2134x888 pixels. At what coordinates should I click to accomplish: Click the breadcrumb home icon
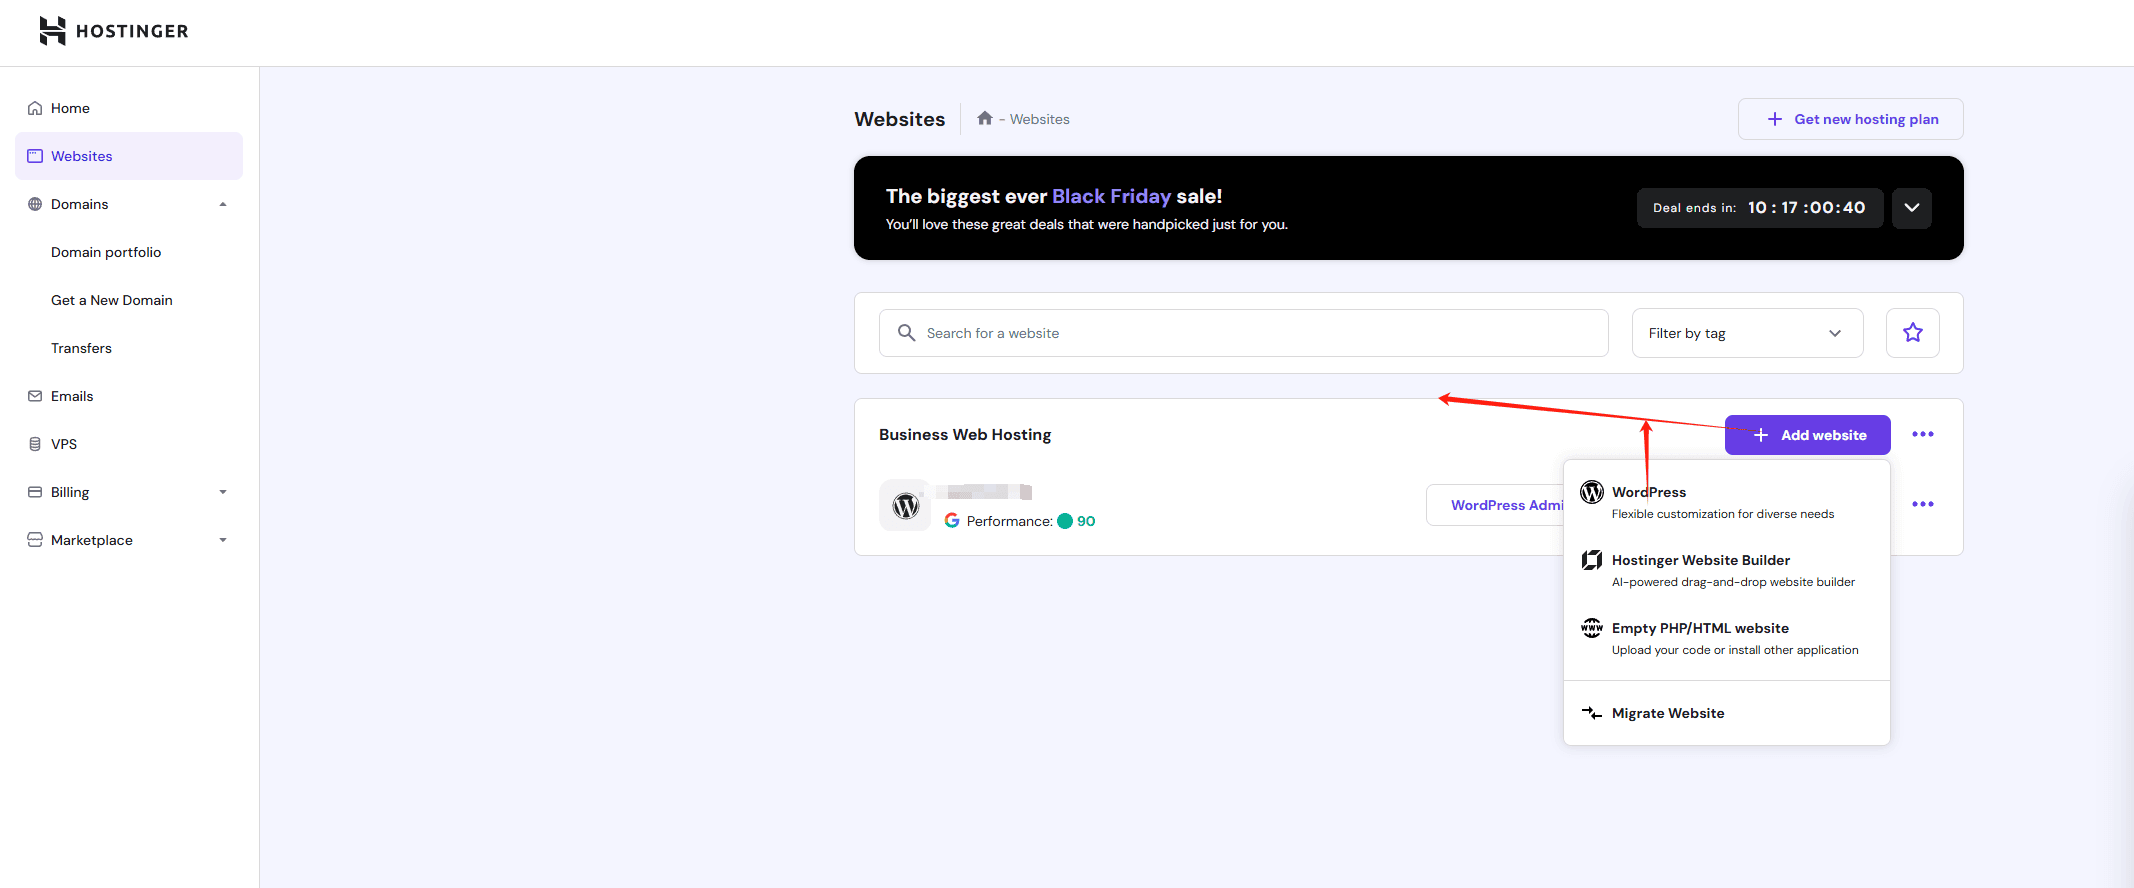click(985, 118)
